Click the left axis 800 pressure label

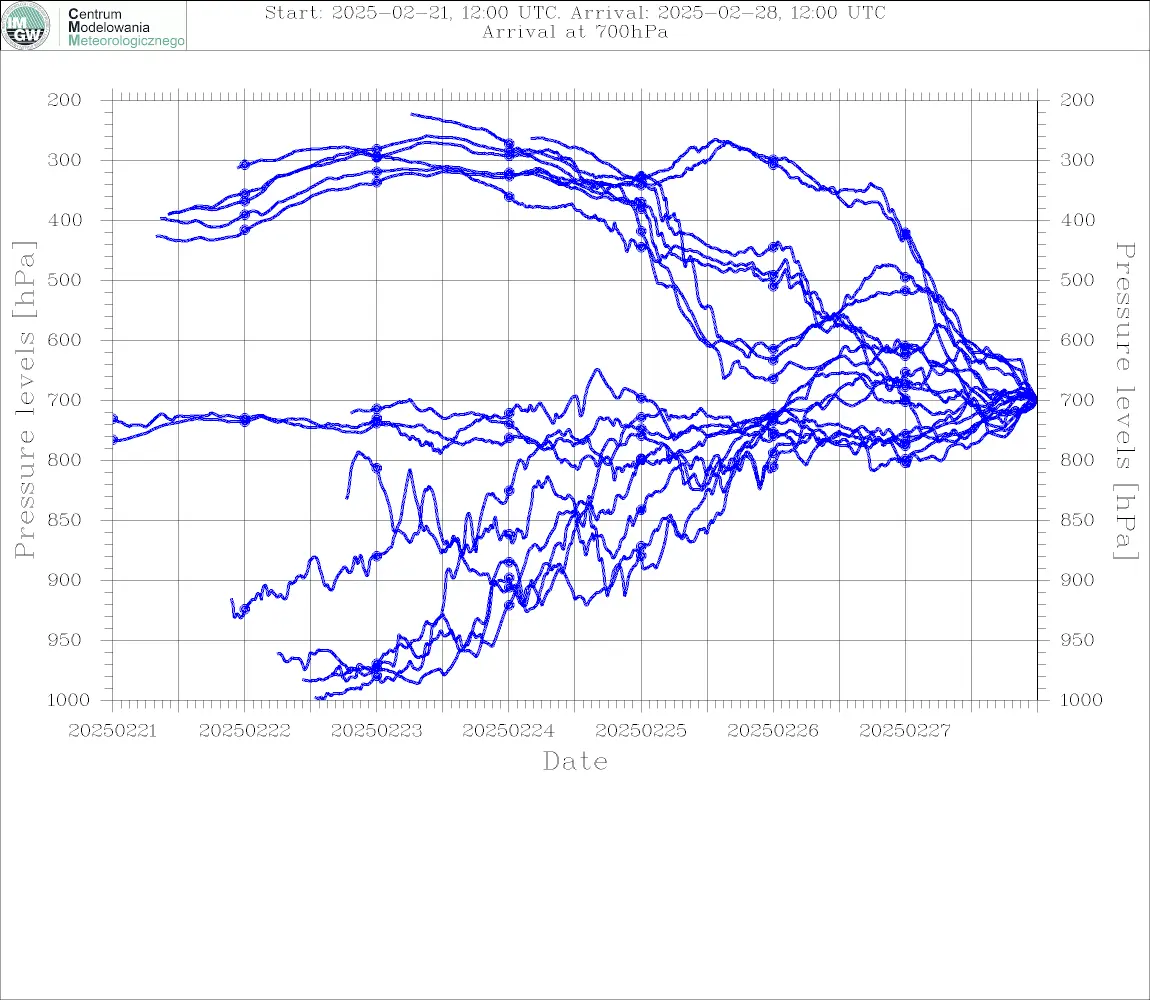click(x=64, y=460)
